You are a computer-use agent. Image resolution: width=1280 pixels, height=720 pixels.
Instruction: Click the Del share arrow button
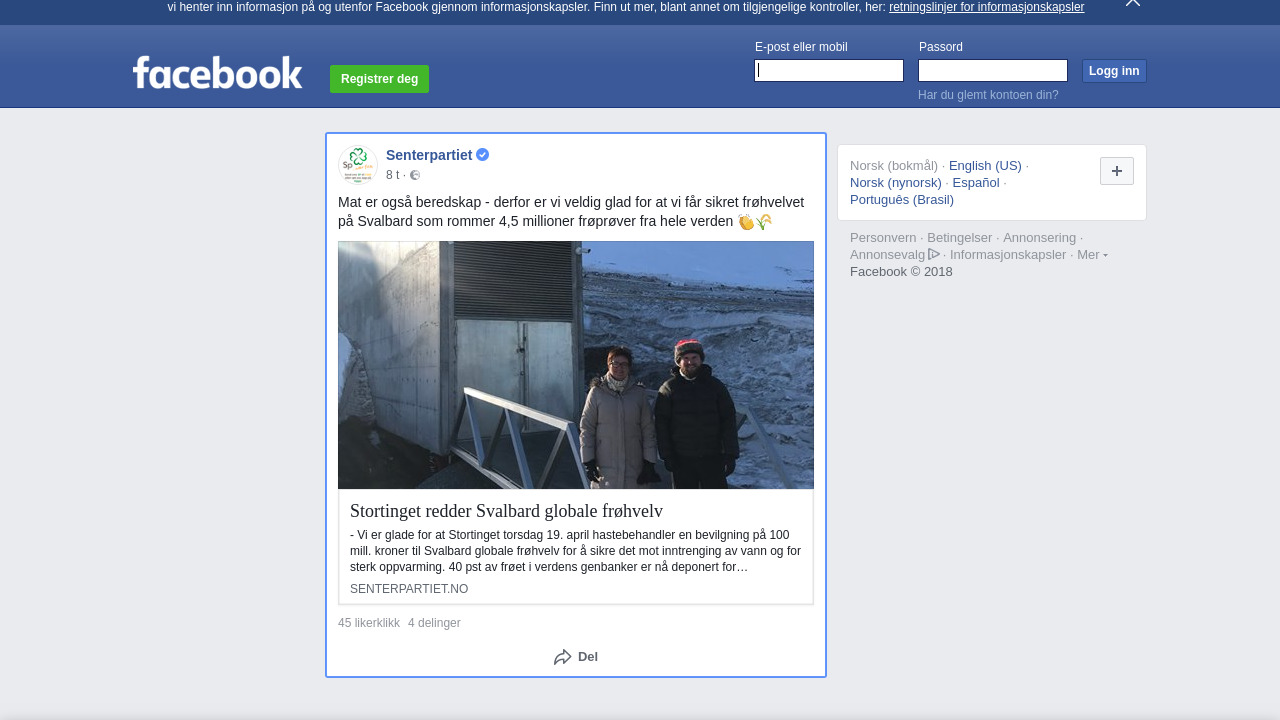[576, 657]
